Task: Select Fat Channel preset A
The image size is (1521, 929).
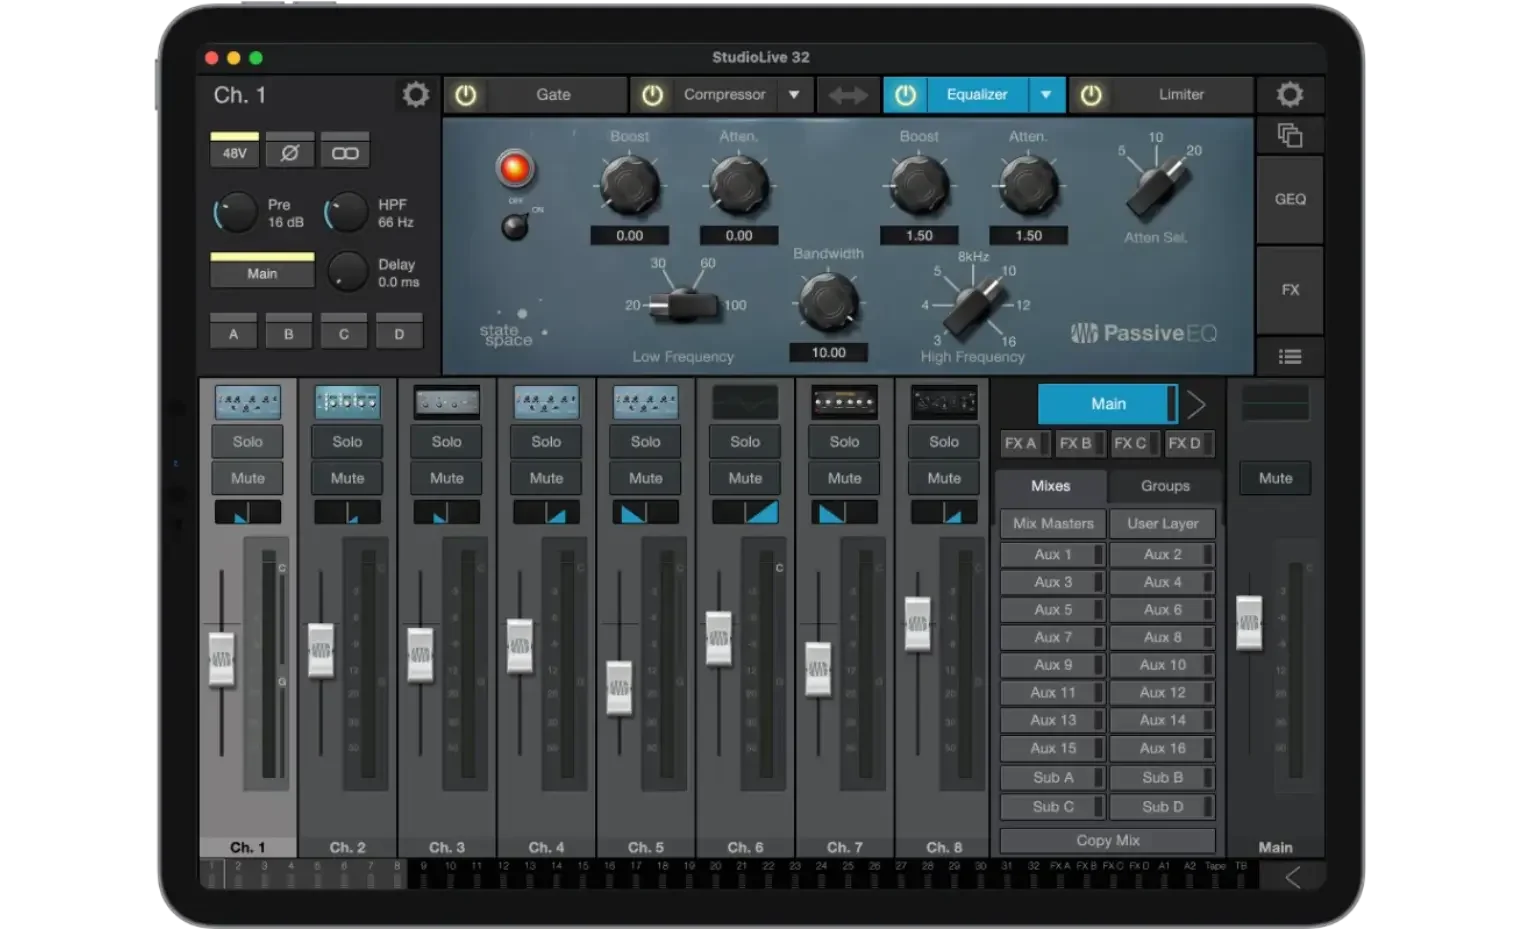Action: pos(233,334)
